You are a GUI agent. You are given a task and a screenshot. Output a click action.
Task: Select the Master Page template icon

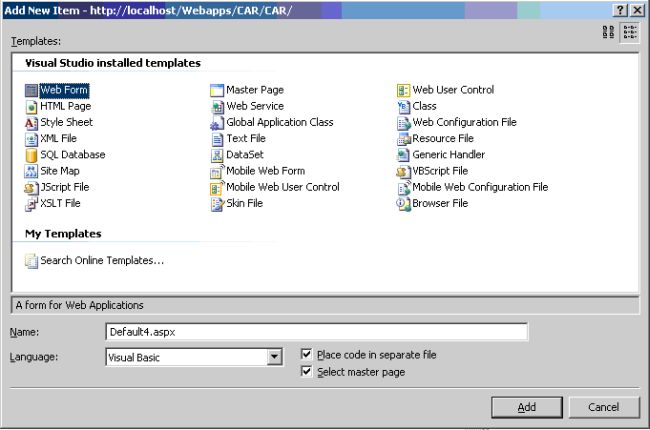point(217,90)
